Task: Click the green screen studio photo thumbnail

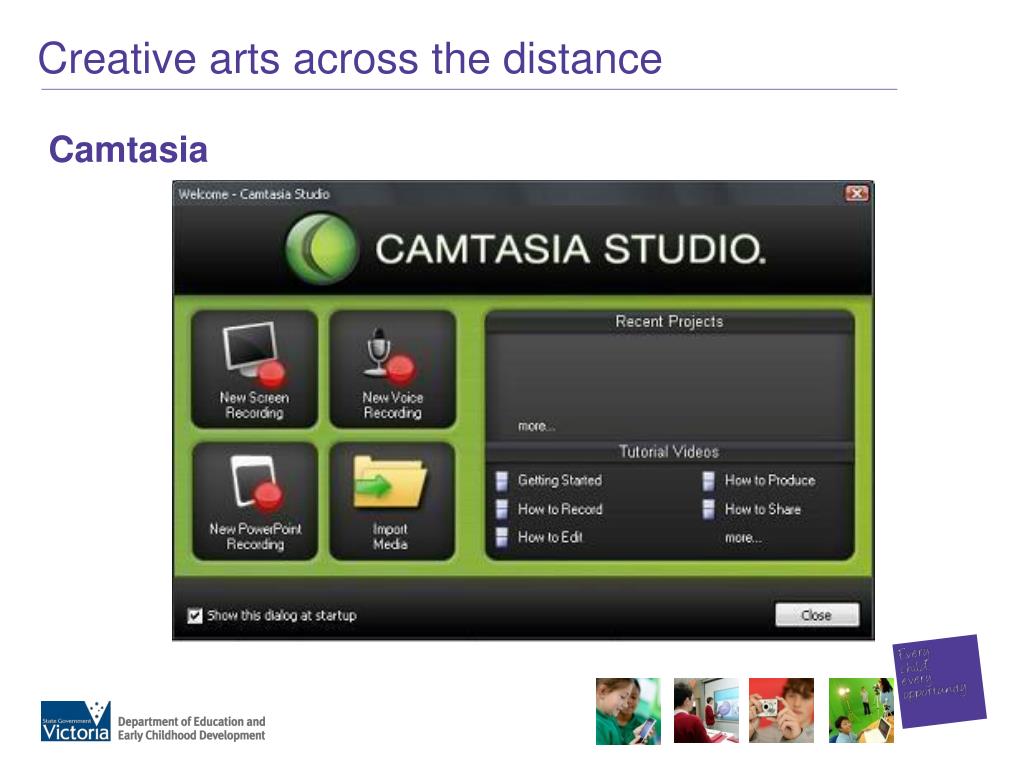Action: tap(861, 711)
